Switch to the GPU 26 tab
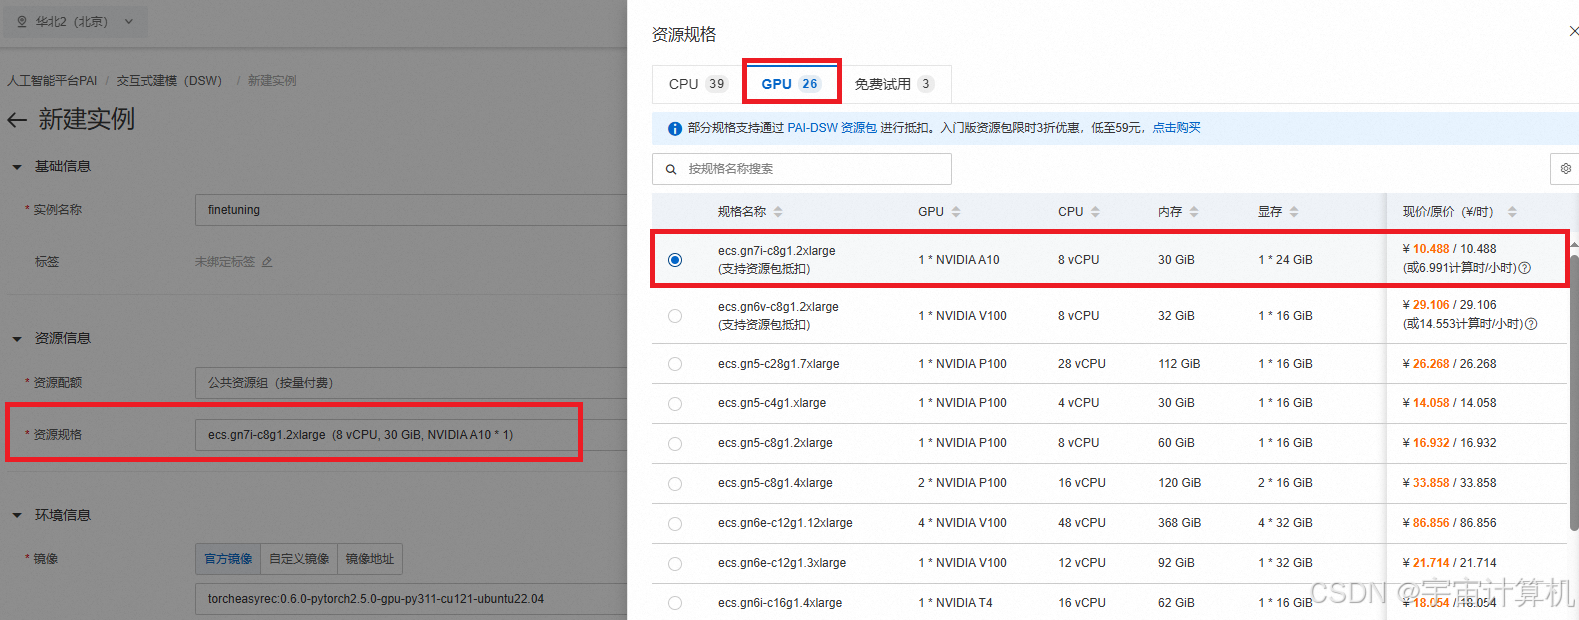This screenshot has width=1579, height=620. (791, 84)
